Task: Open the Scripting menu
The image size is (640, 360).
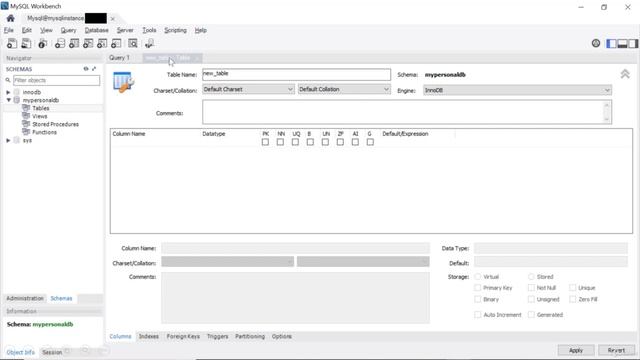Action: [x=175, y=30]
